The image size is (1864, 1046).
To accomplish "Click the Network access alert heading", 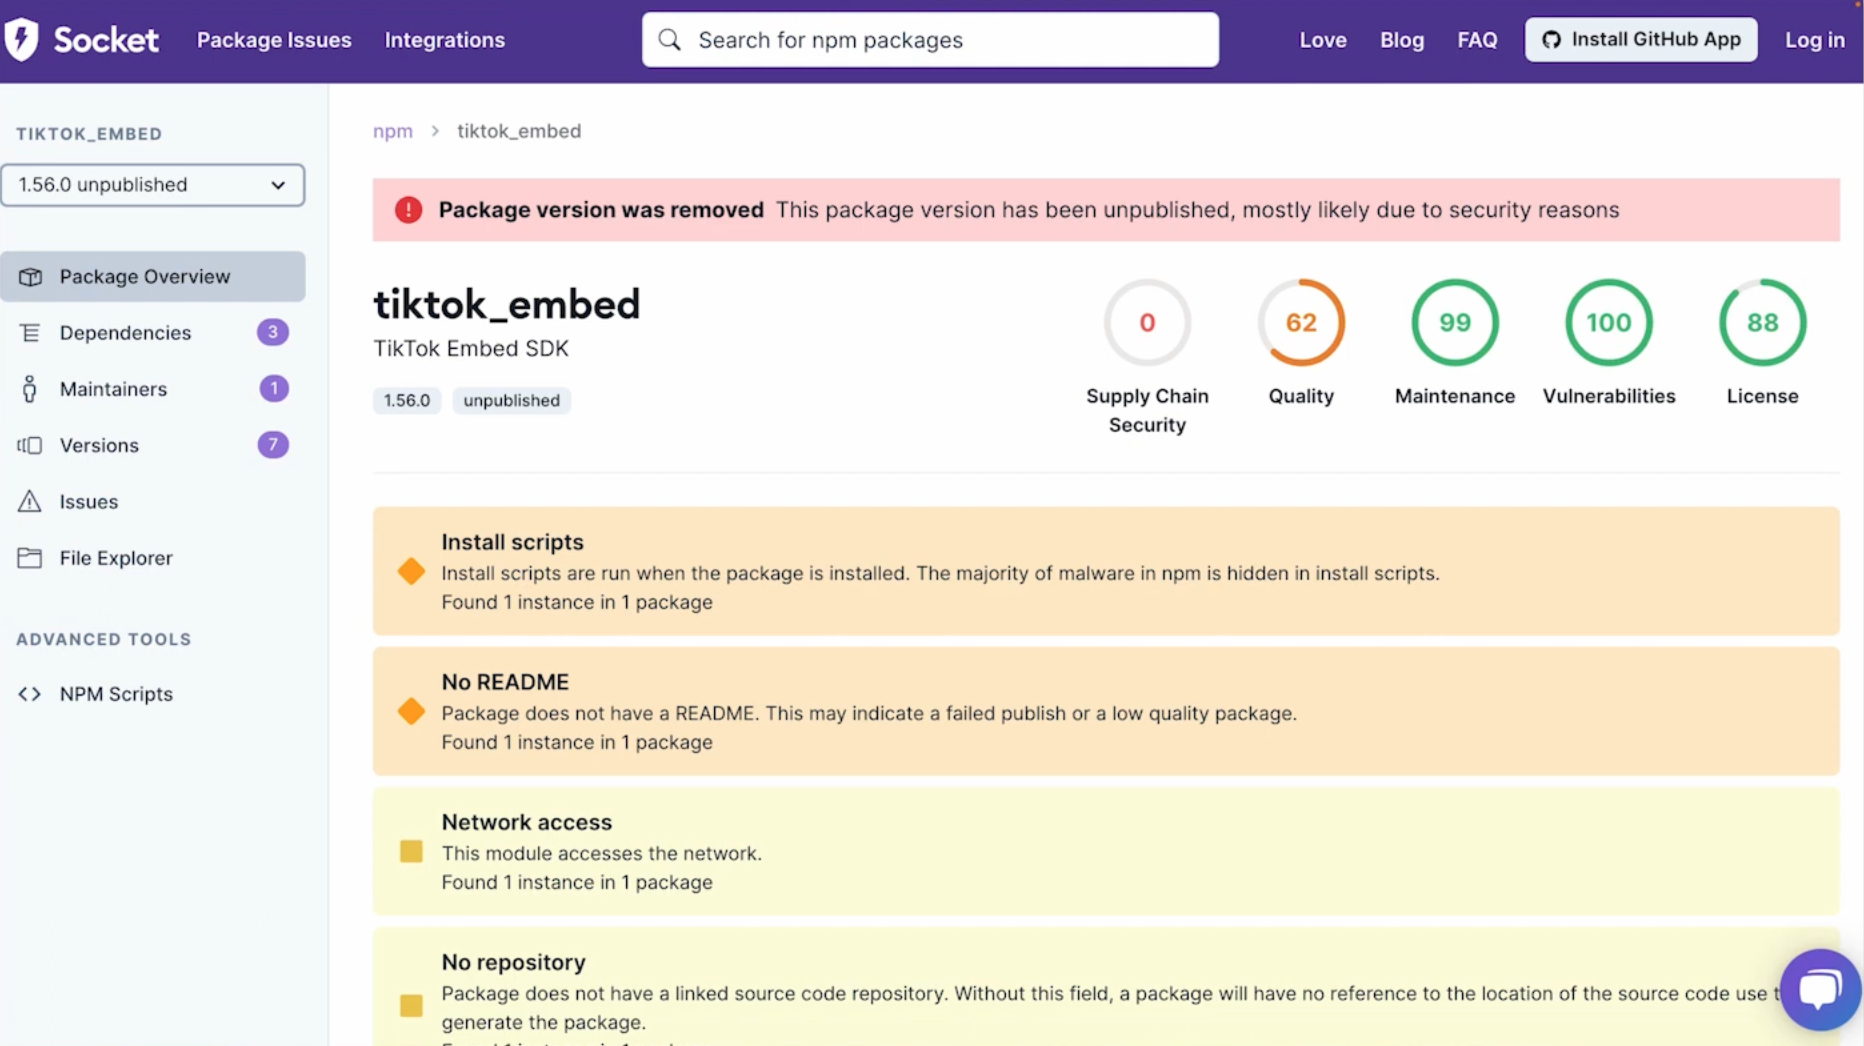I will pos(526,822).
